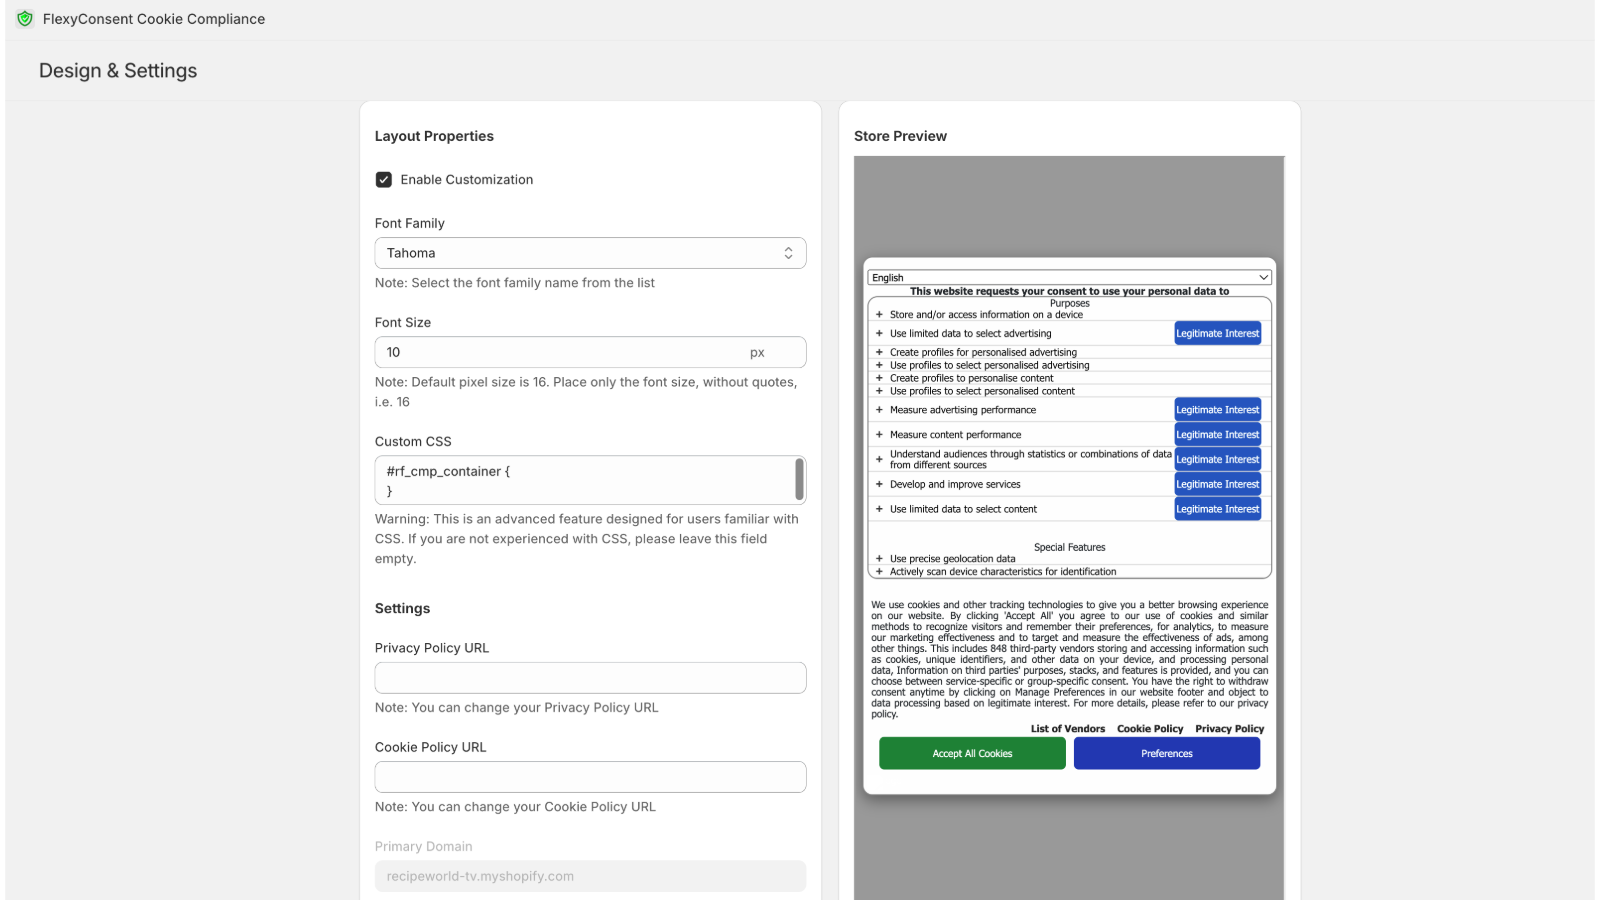This screenshot has height=900, width=1600.
Task: Expand Use precise geolocation data under Special Features
Action: point(879,559)
